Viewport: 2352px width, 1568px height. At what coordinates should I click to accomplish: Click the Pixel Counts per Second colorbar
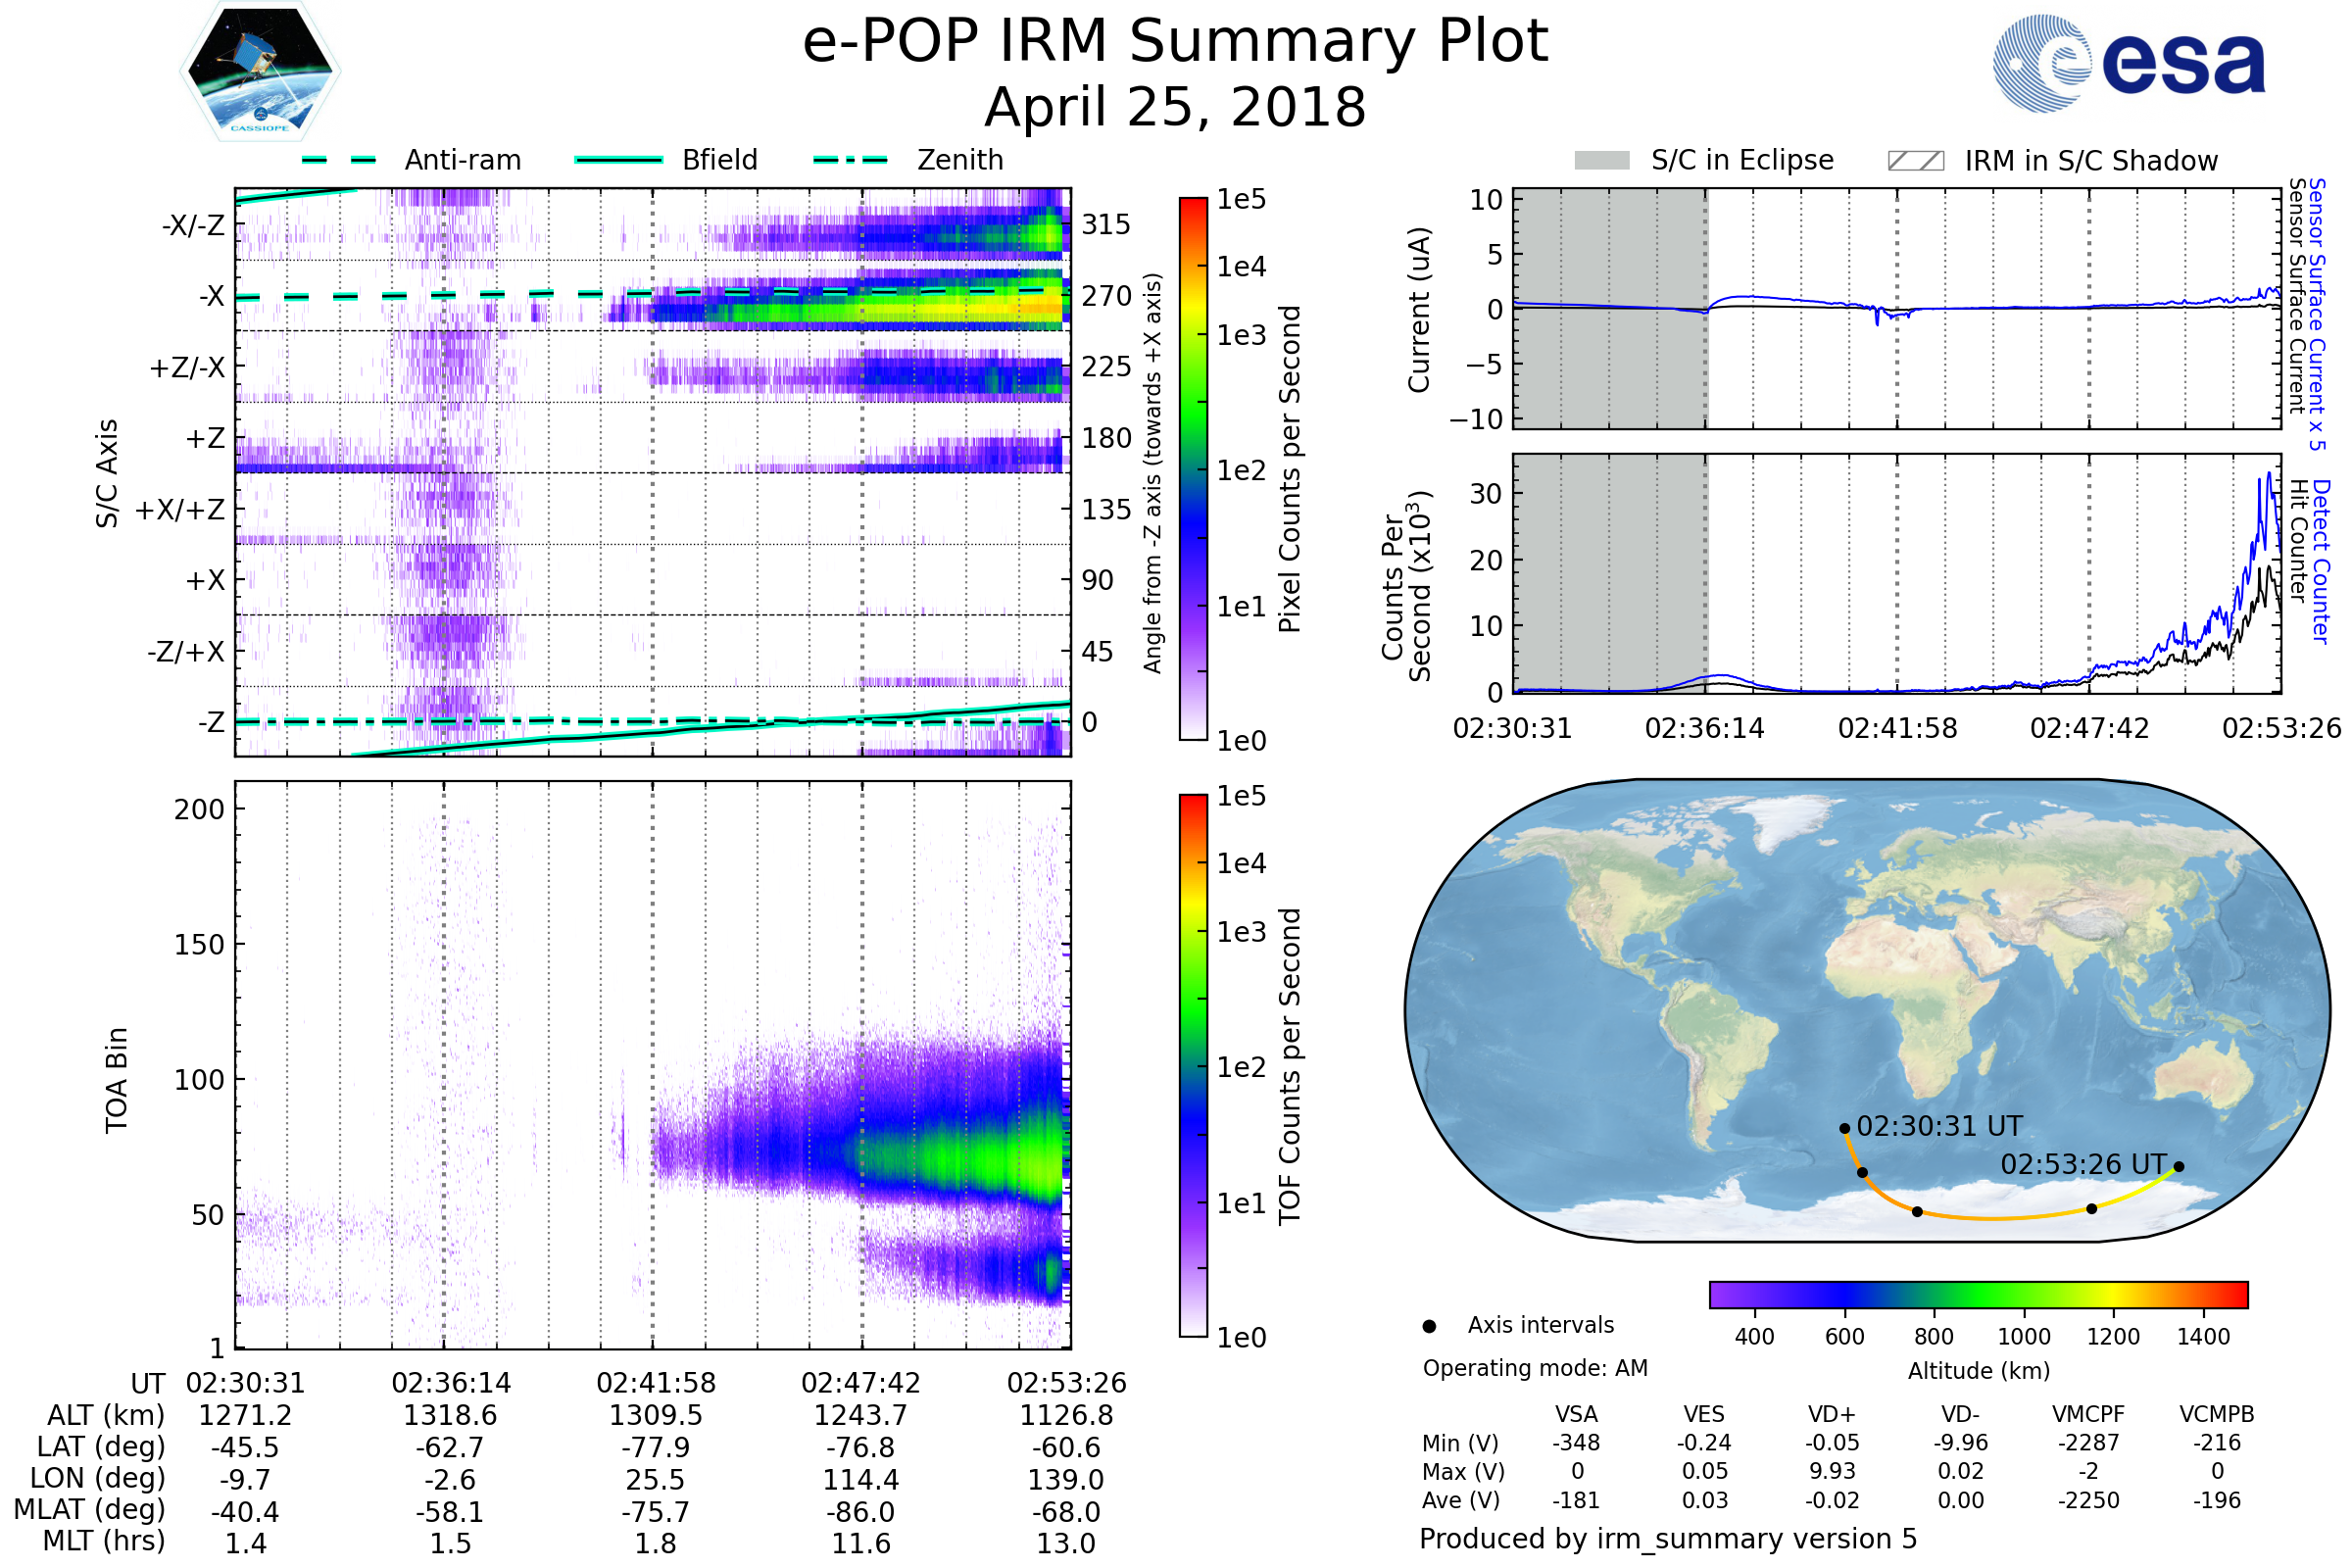(x=1193, y=469)
